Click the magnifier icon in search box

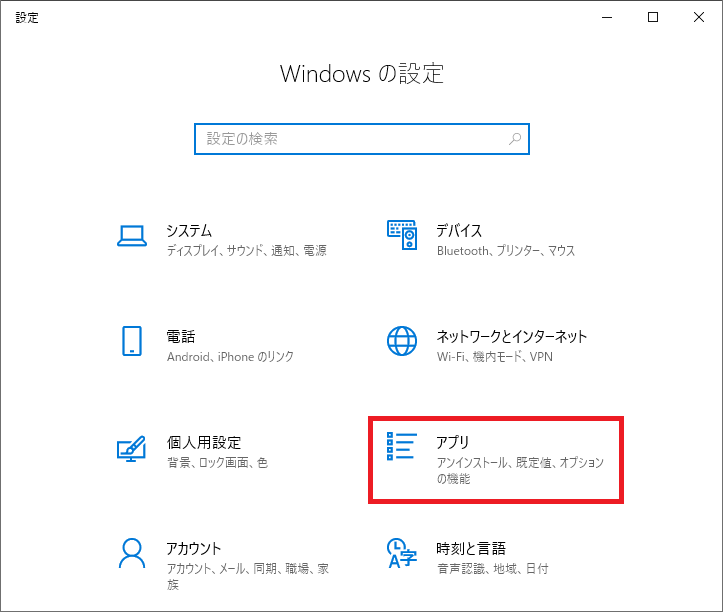[x=515, y=139]
